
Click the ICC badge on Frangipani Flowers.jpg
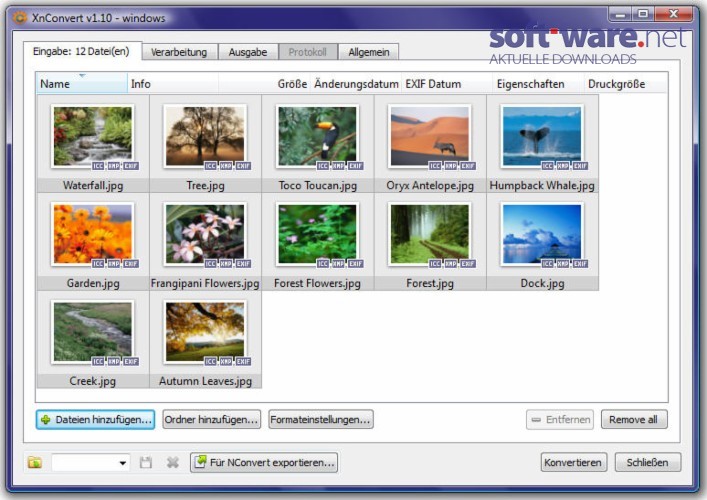211,264
